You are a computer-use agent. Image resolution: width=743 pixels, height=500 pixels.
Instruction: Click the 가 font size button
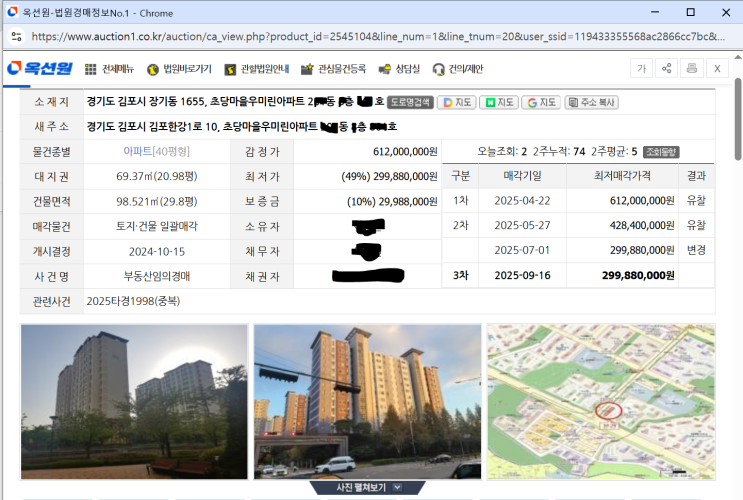click(641, 68)
